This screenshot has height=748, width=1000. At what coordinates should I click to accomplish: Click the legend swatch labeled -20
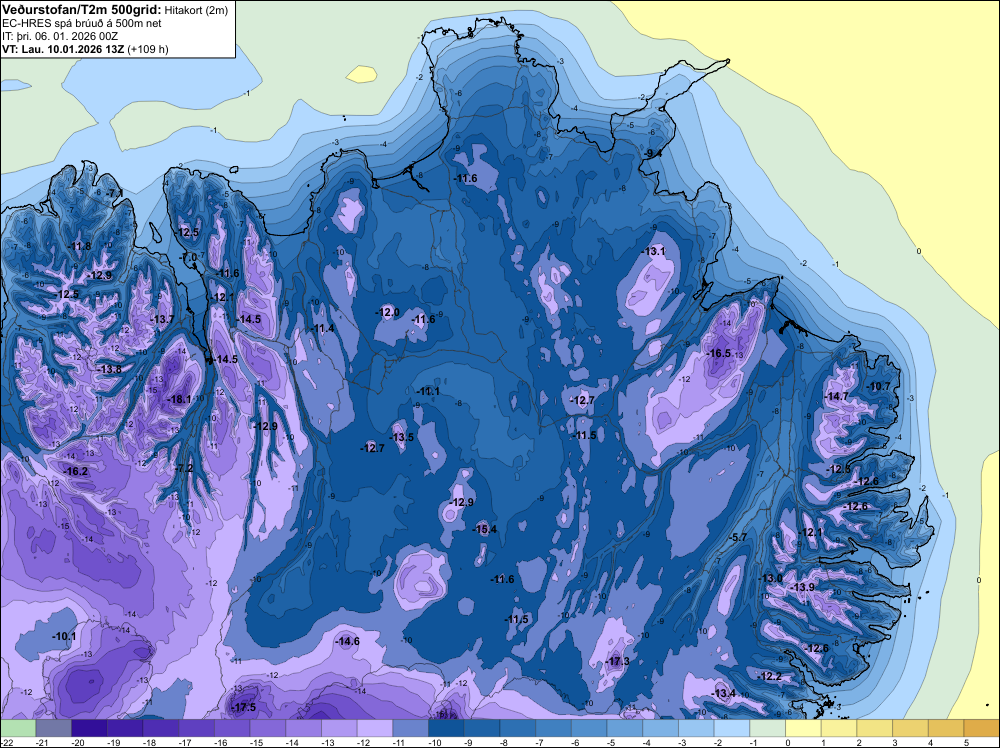coord(89,728)
